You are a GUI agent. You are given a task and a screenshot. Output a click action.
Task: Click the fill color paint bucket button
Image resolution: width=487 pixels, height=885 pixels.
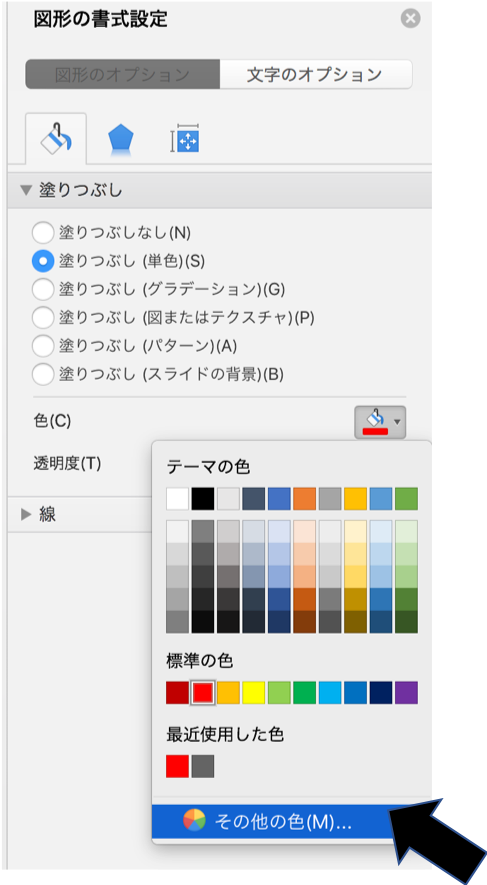(x=374, y=422)
